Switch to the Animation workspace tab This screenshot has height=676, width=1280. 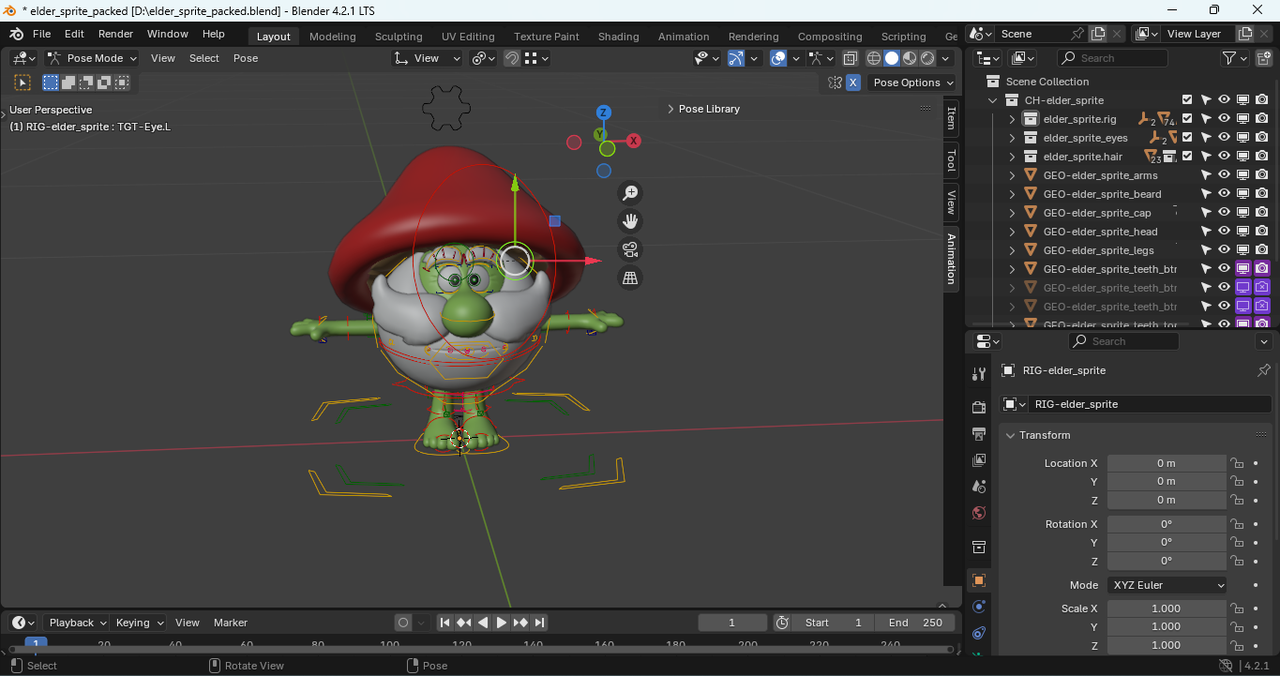(x=684, y=36)
